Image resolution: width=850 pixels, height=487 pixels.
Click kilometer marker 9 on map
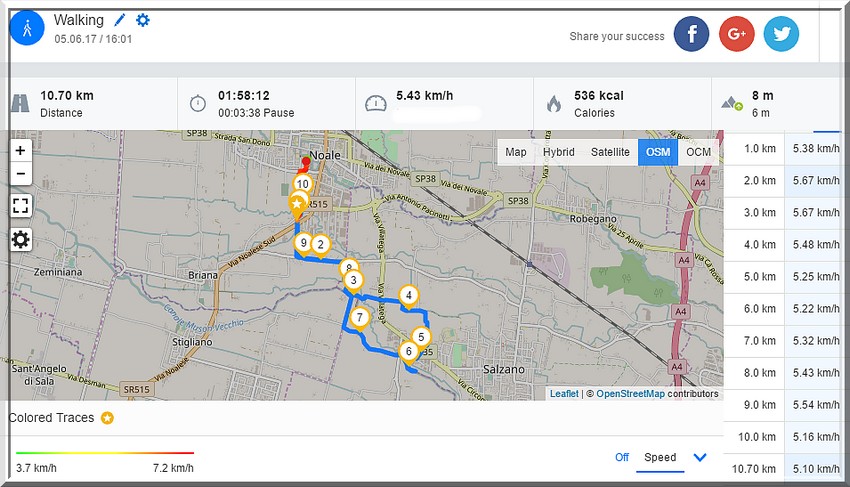[304, 243]
